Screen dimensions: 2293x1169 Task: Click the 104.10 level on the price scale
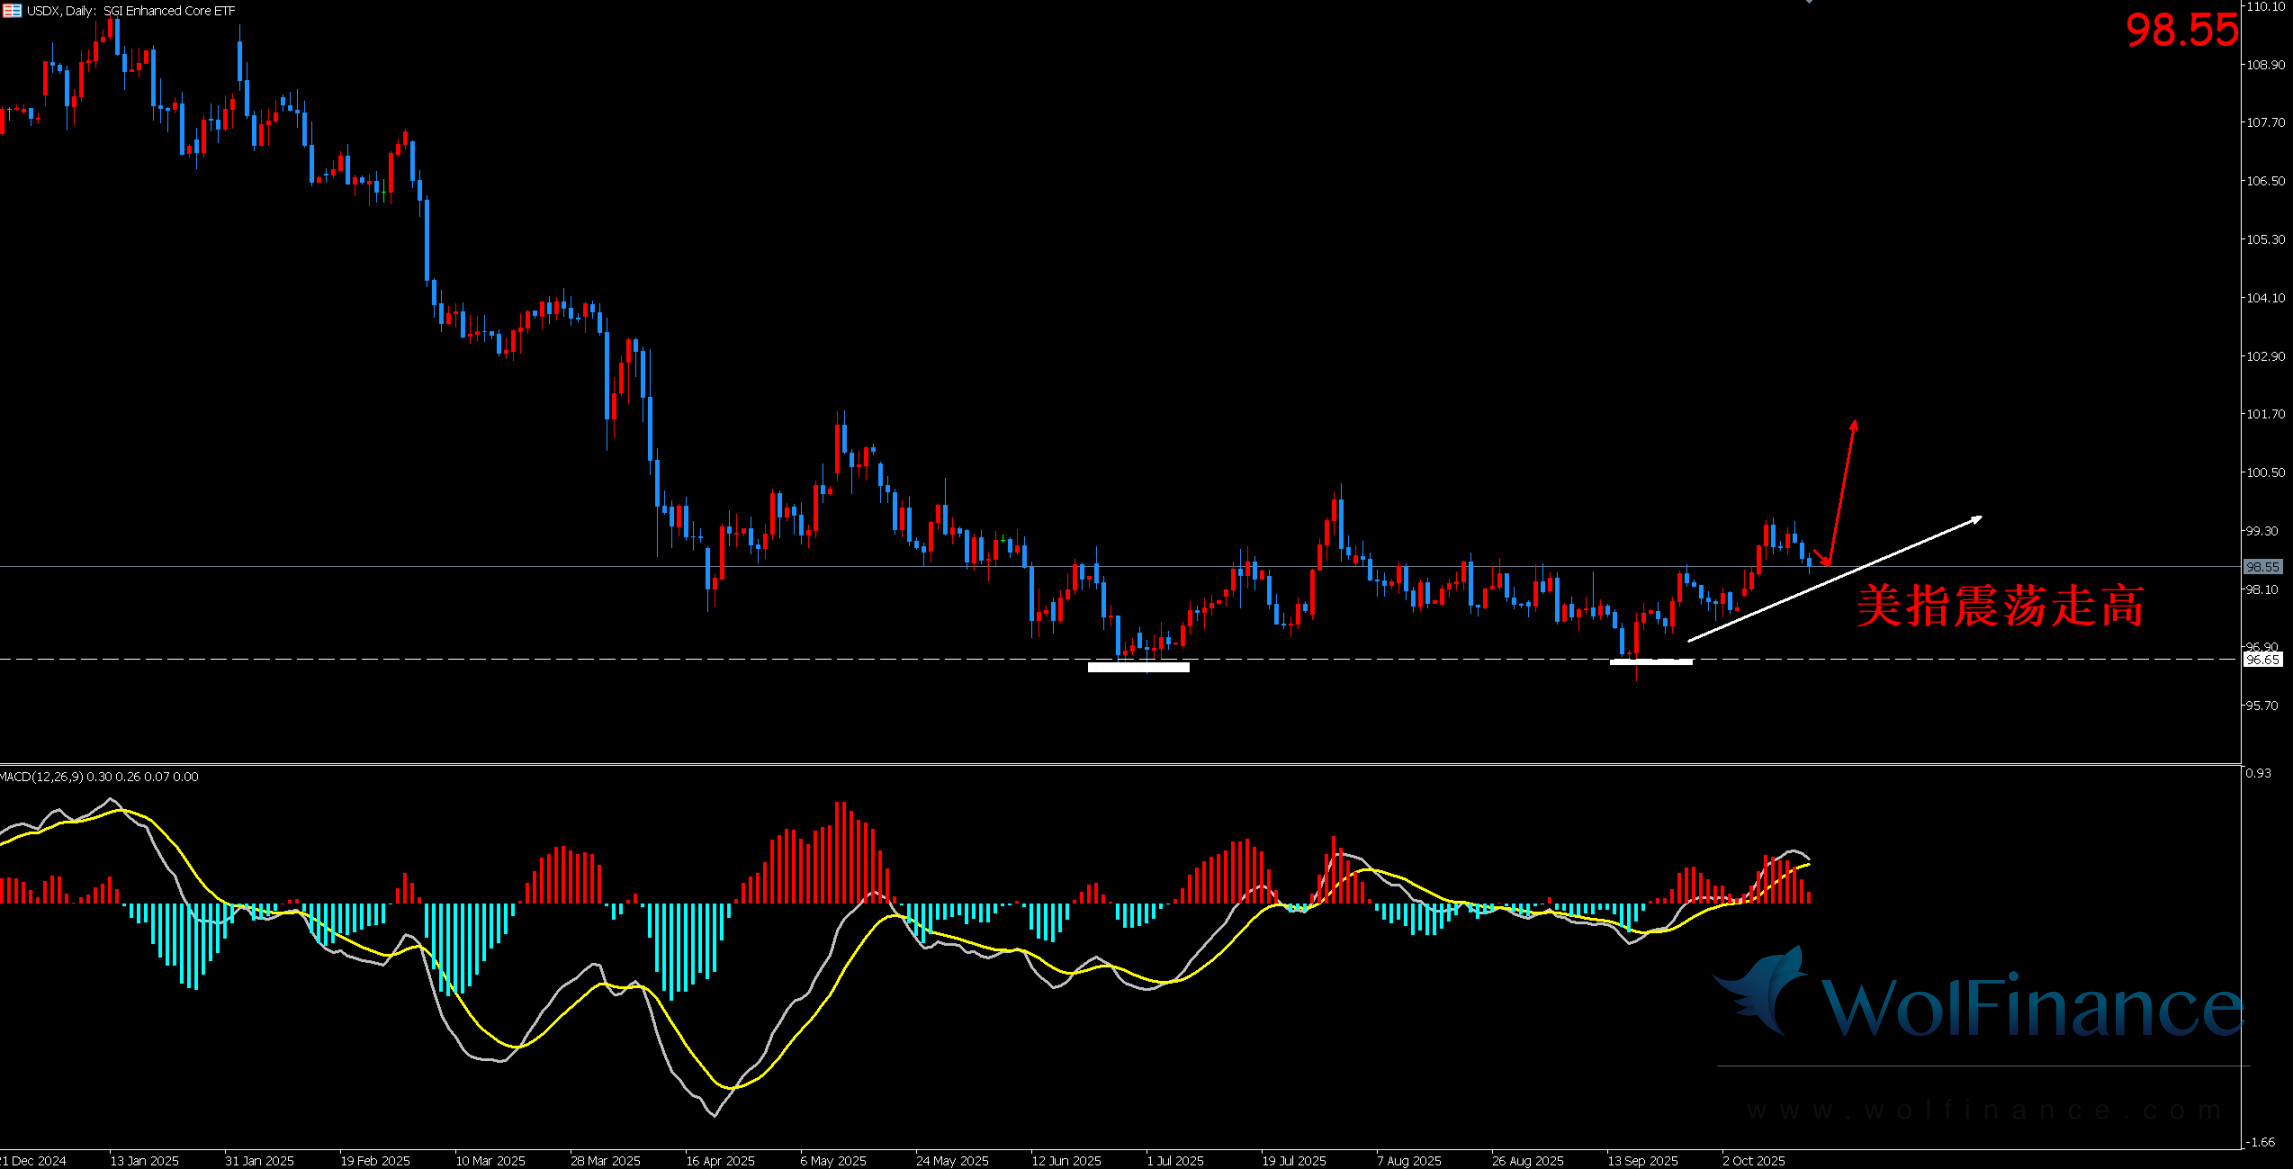coord(2265,298)
